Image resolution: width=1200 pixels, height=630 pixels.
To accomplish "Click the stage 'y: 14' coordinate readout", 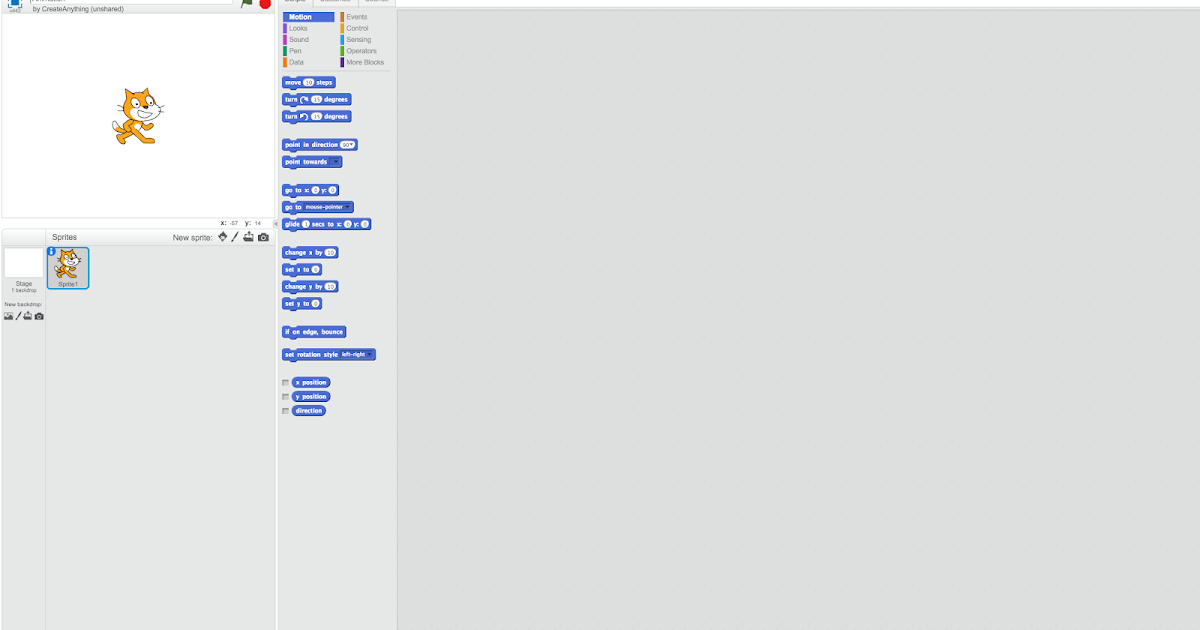I will [253, 223].
